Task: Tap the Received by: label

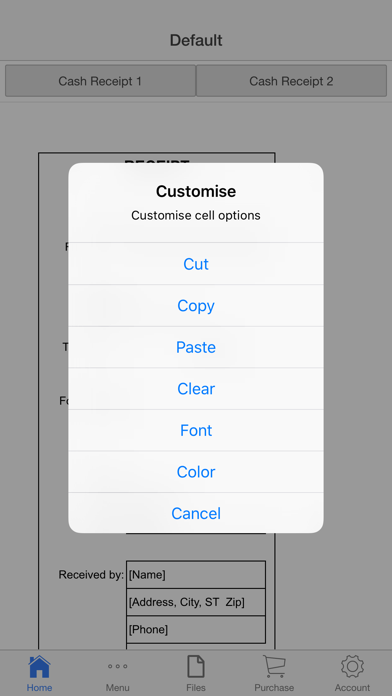Action: click(91, 575)
